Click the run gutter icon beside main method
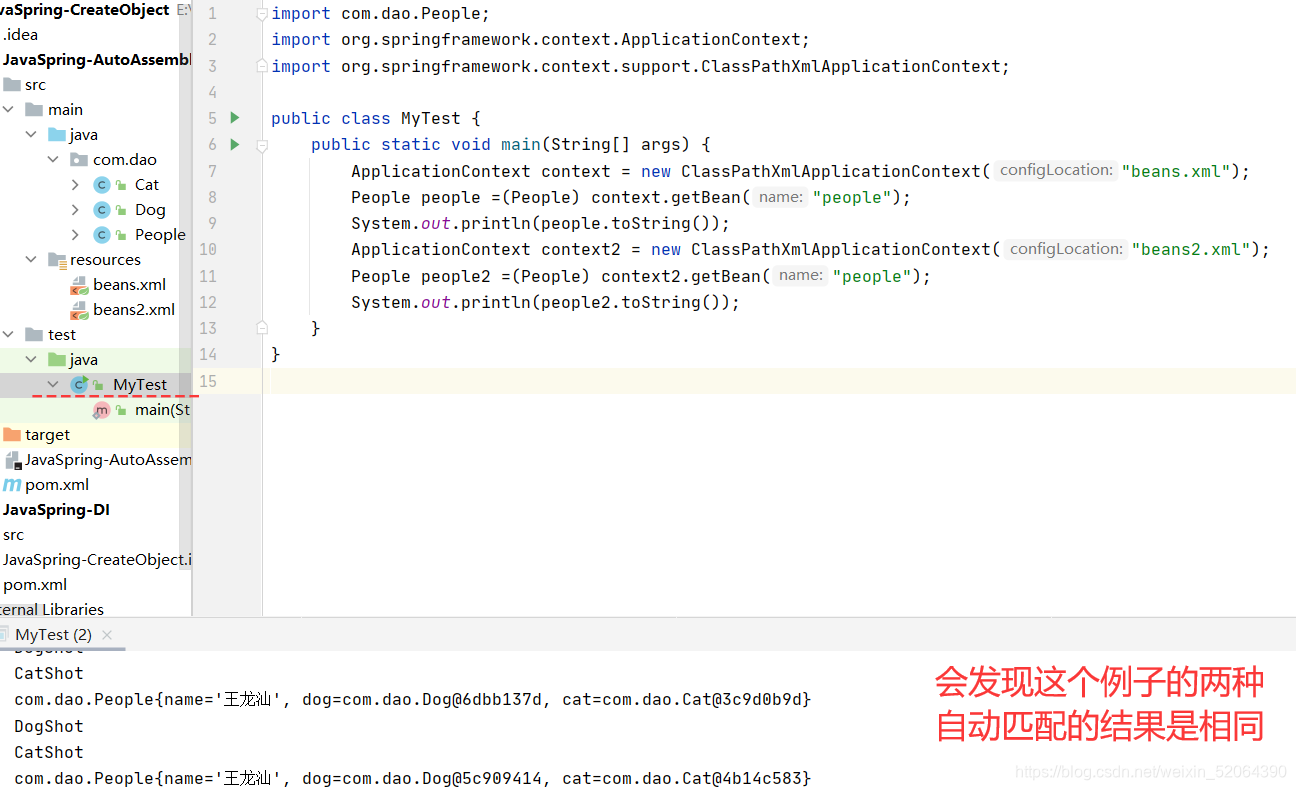Image resolution: width=1296 pixels, height=790 pixels. pos(235,144)
